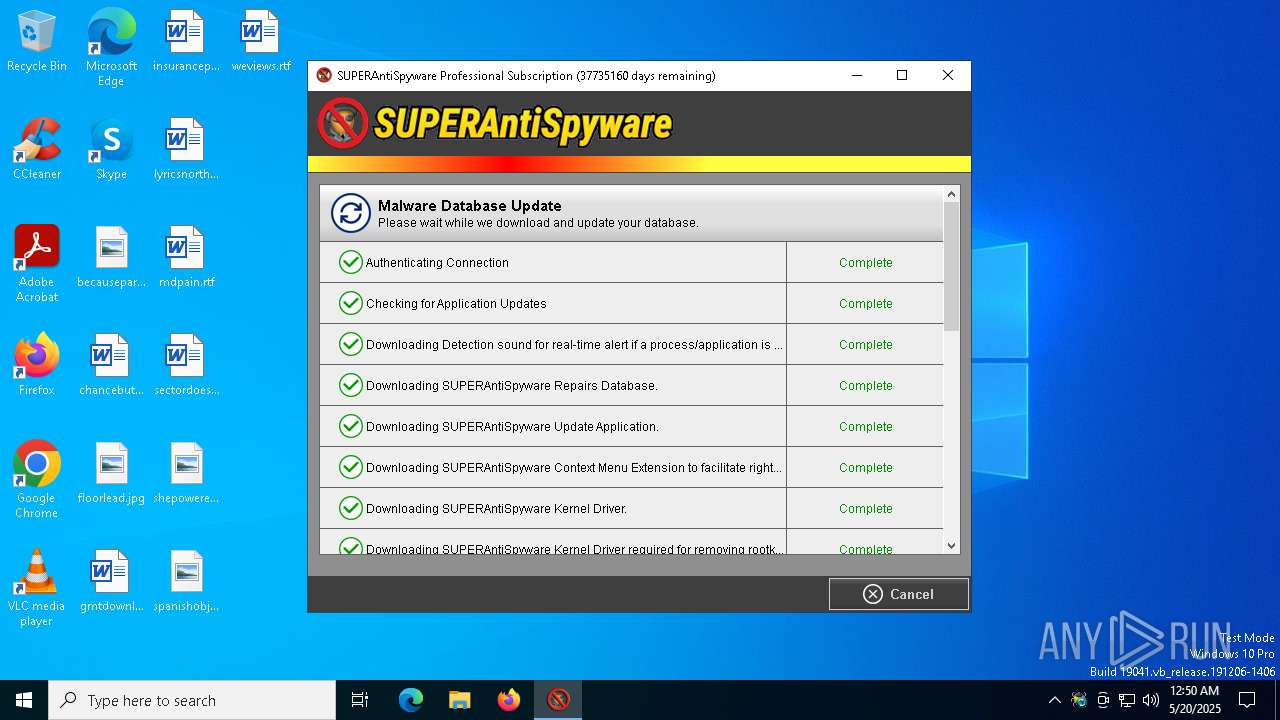
Task: Click the SUPERAntiSpyware logo emblem in the banner
Action: 343,123
